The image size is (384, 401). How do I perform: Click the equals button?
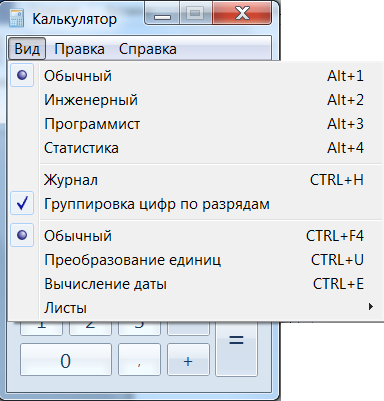(237, 348)
